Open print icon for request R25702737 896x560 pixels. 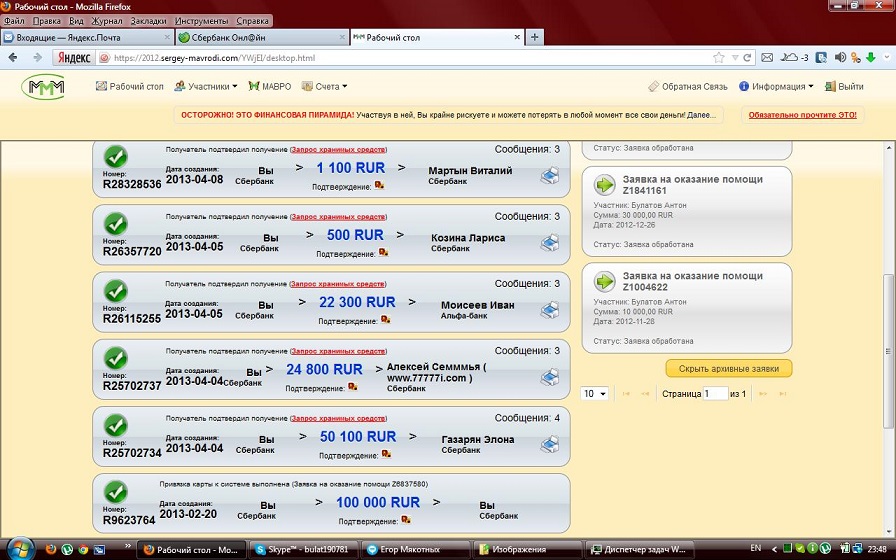click(550, 377)
